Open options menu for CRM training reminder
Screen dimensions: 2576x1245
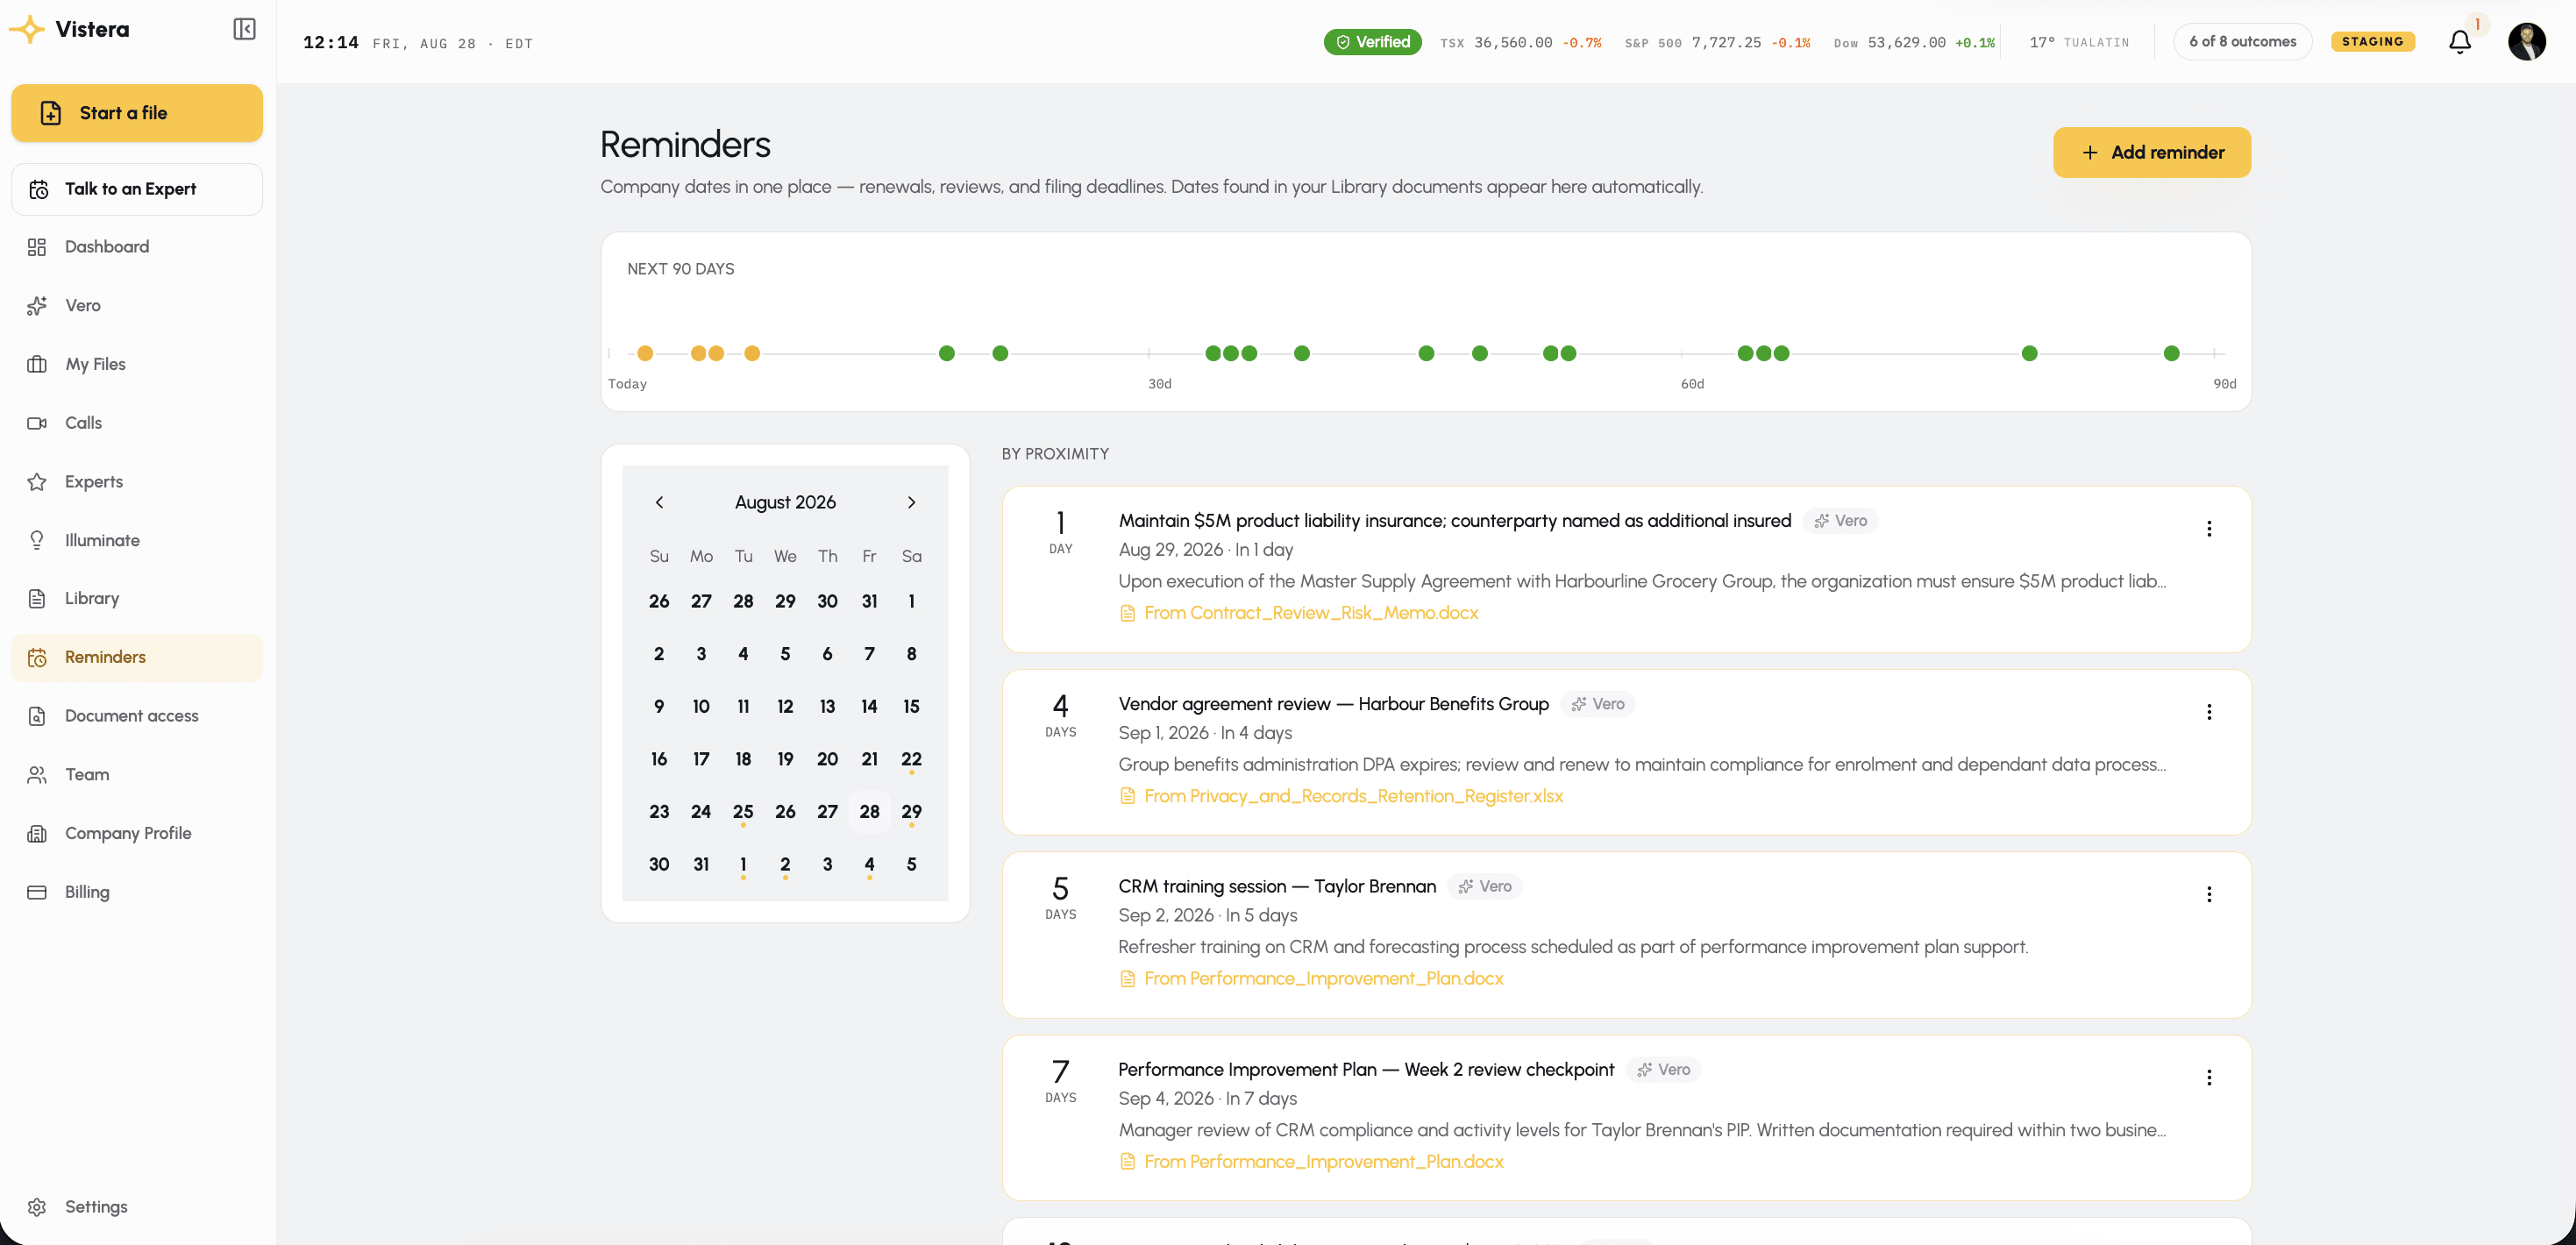[x=2209, y=894]
